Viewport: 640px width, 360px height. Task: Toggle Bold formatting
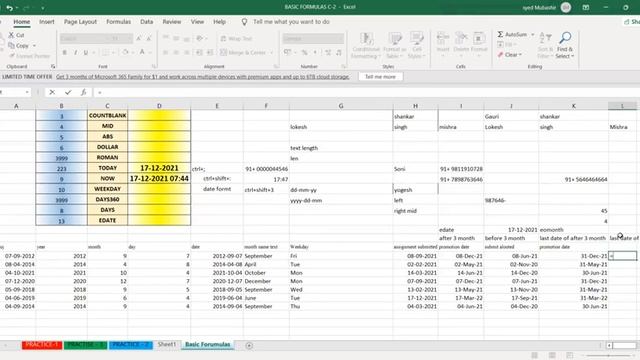tap(64, 52)
